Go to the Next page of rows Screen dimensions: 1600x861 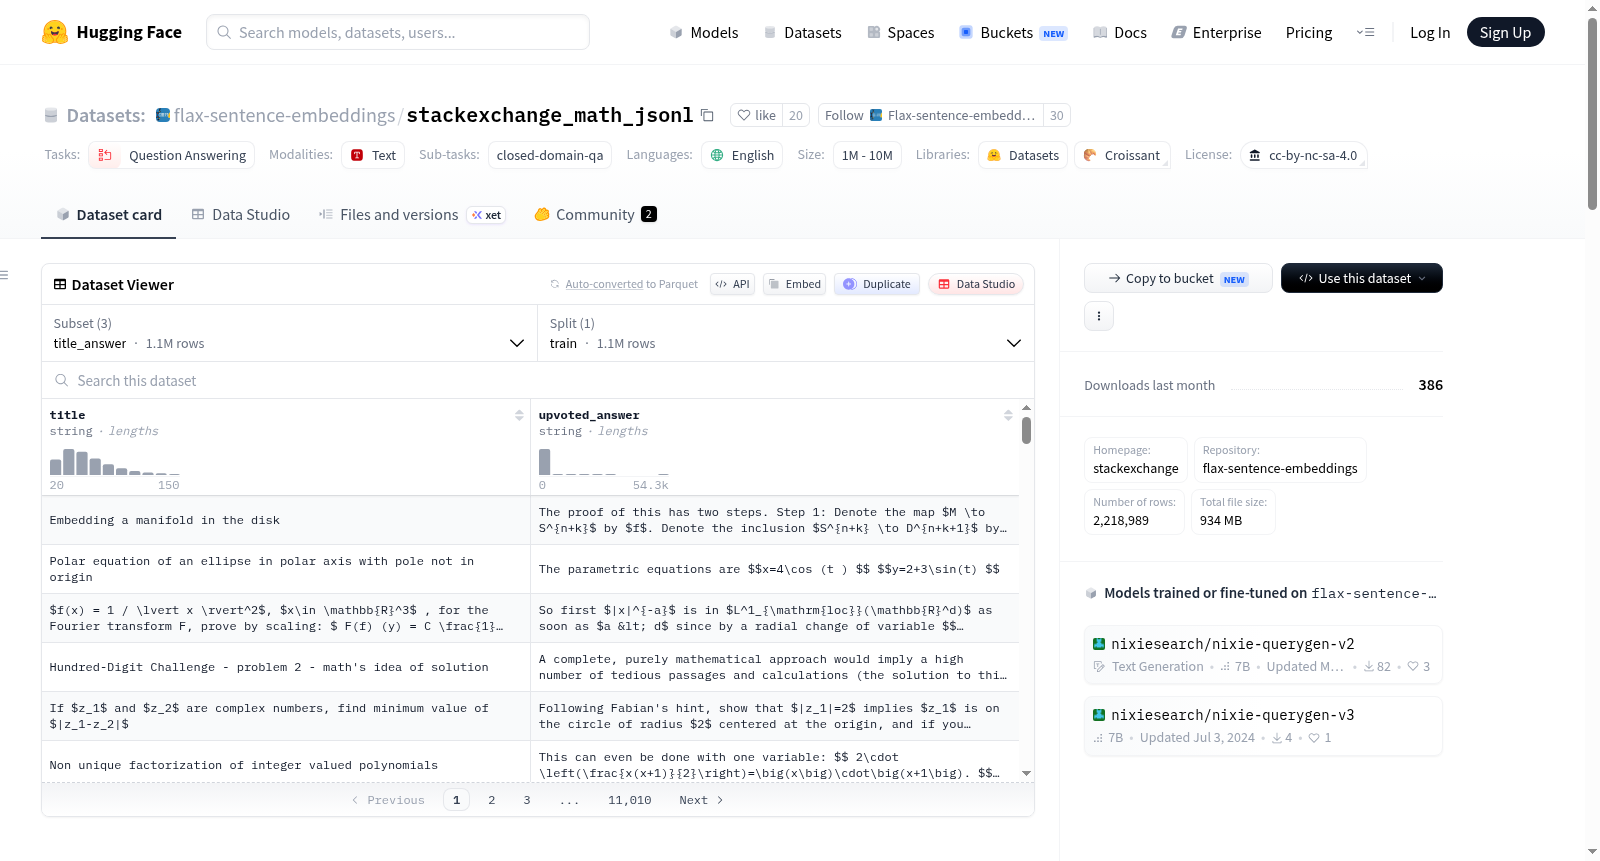click(701, 800)
